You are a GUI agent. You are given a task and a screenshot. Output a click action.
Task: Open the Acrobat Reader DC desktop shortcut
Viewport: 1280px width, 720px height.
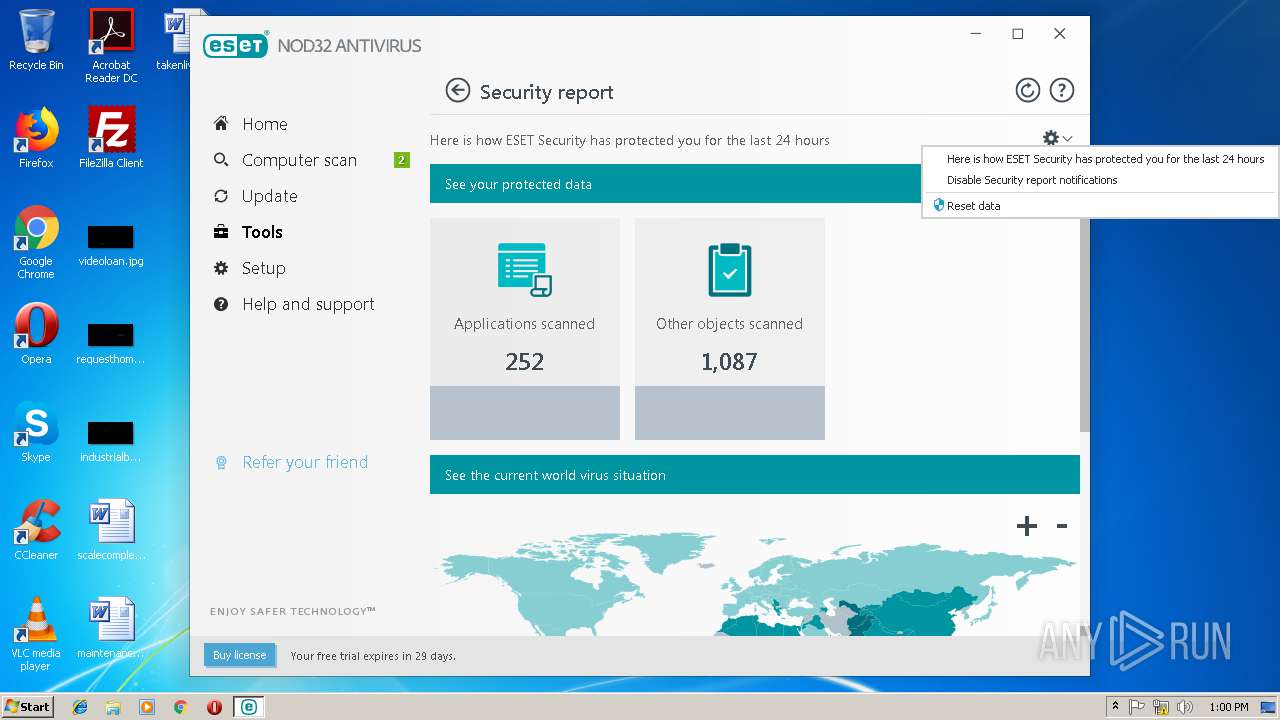click(111, 46)
